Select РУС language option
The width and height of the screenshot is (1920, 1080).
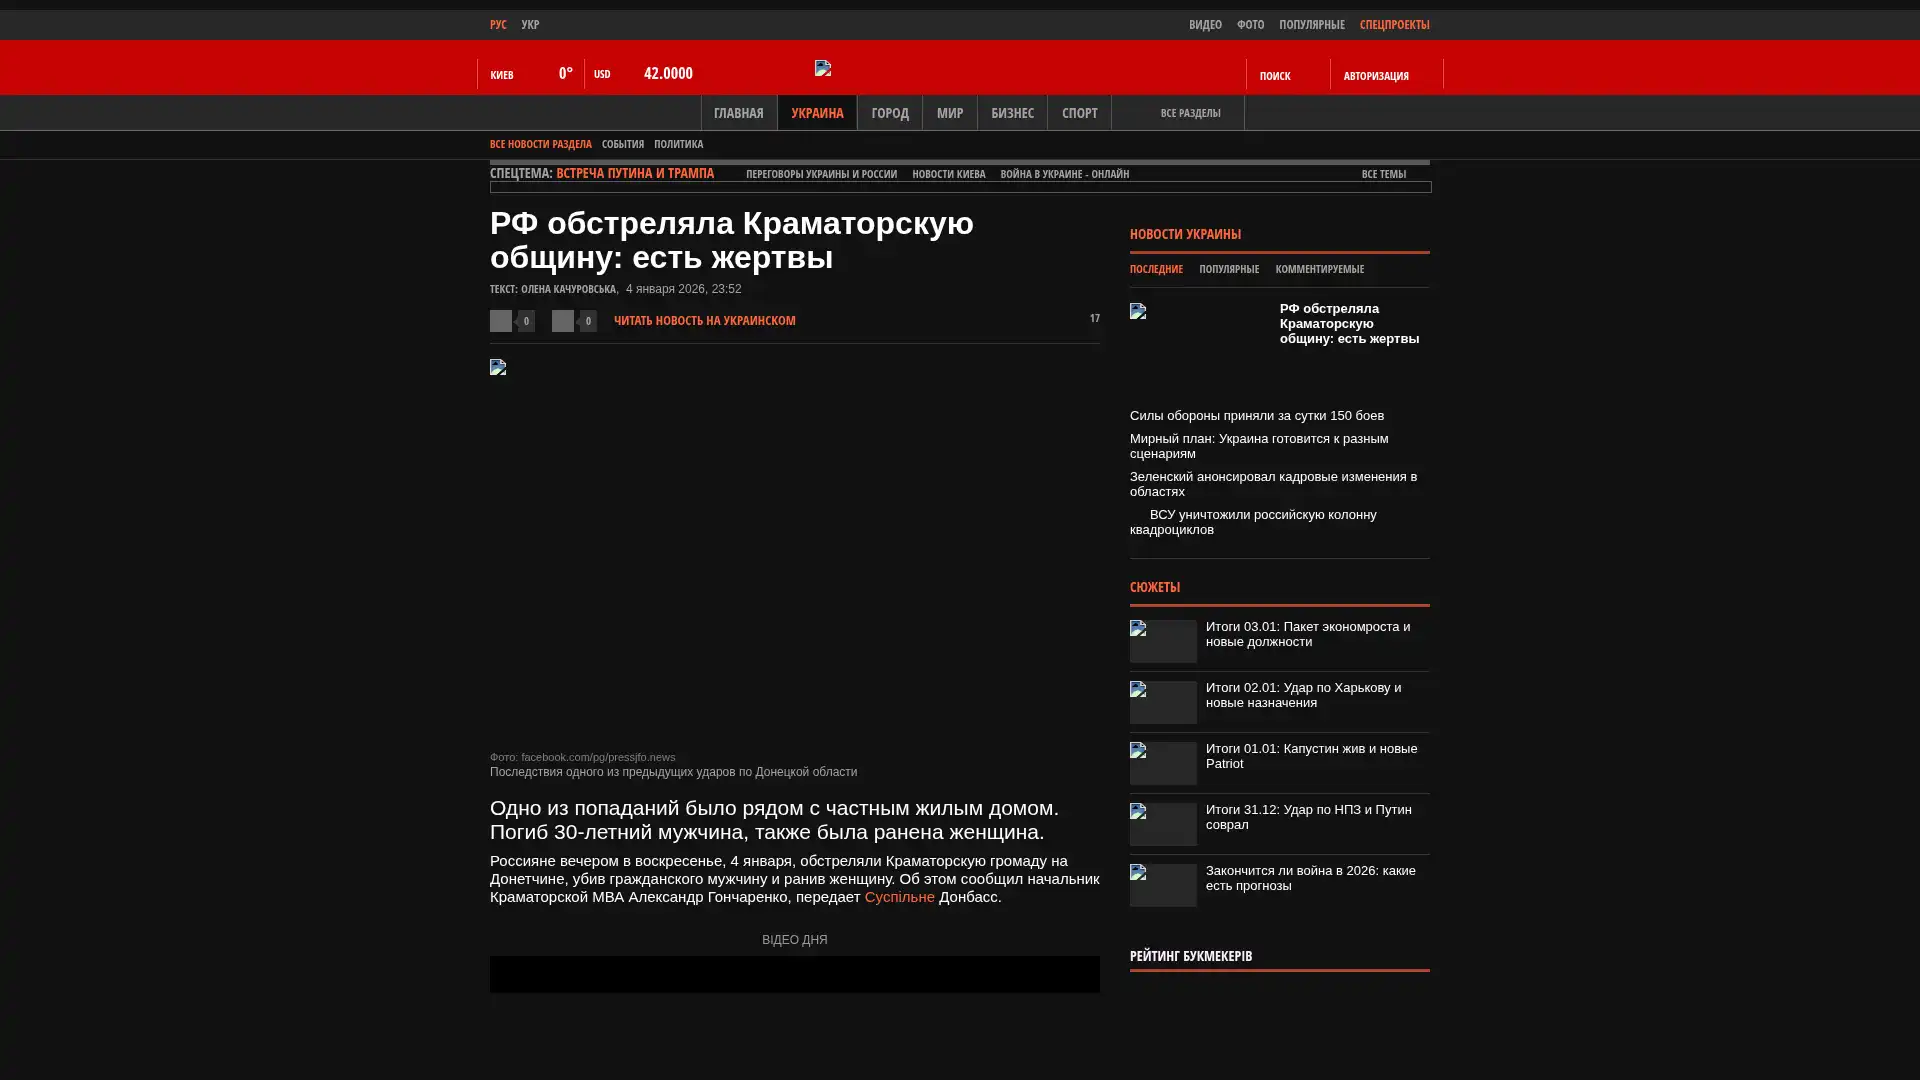pyautogui.click(x=498, y=25)
